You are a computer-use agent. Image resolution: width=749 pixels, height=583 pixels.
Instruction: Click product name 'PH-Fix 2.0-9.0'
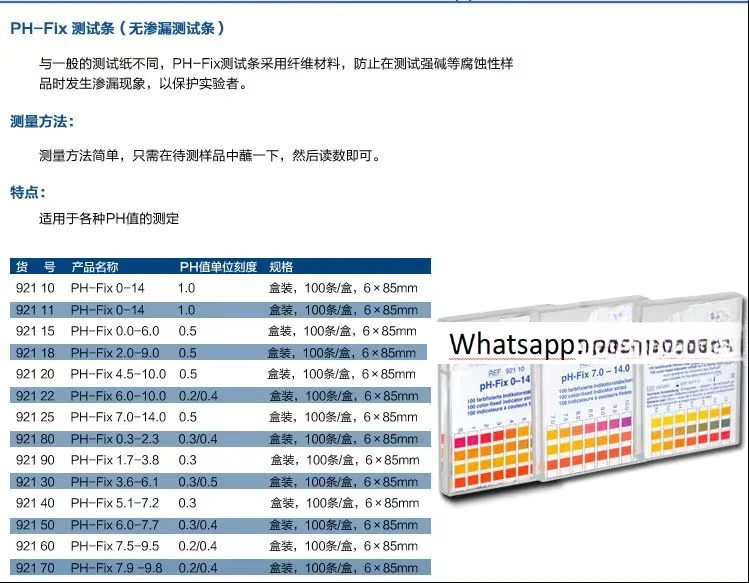115,353
